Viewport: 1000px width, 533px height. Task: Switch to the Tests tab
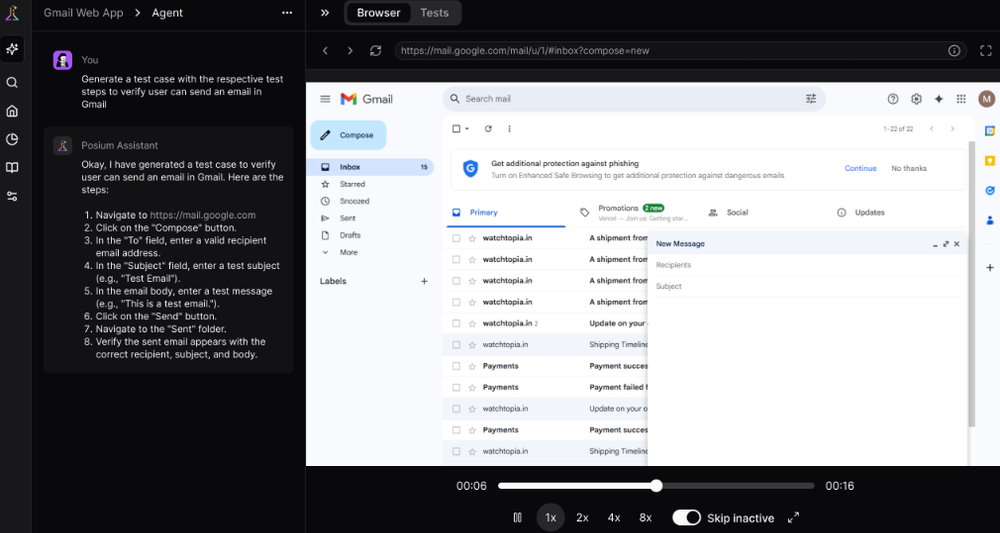434,13
